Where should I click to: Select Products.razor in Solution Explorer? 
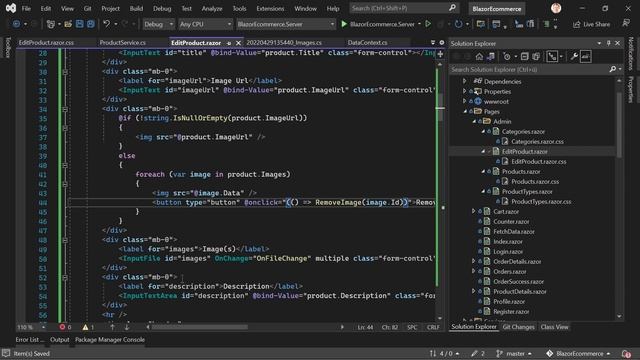(x=521, y=171)
